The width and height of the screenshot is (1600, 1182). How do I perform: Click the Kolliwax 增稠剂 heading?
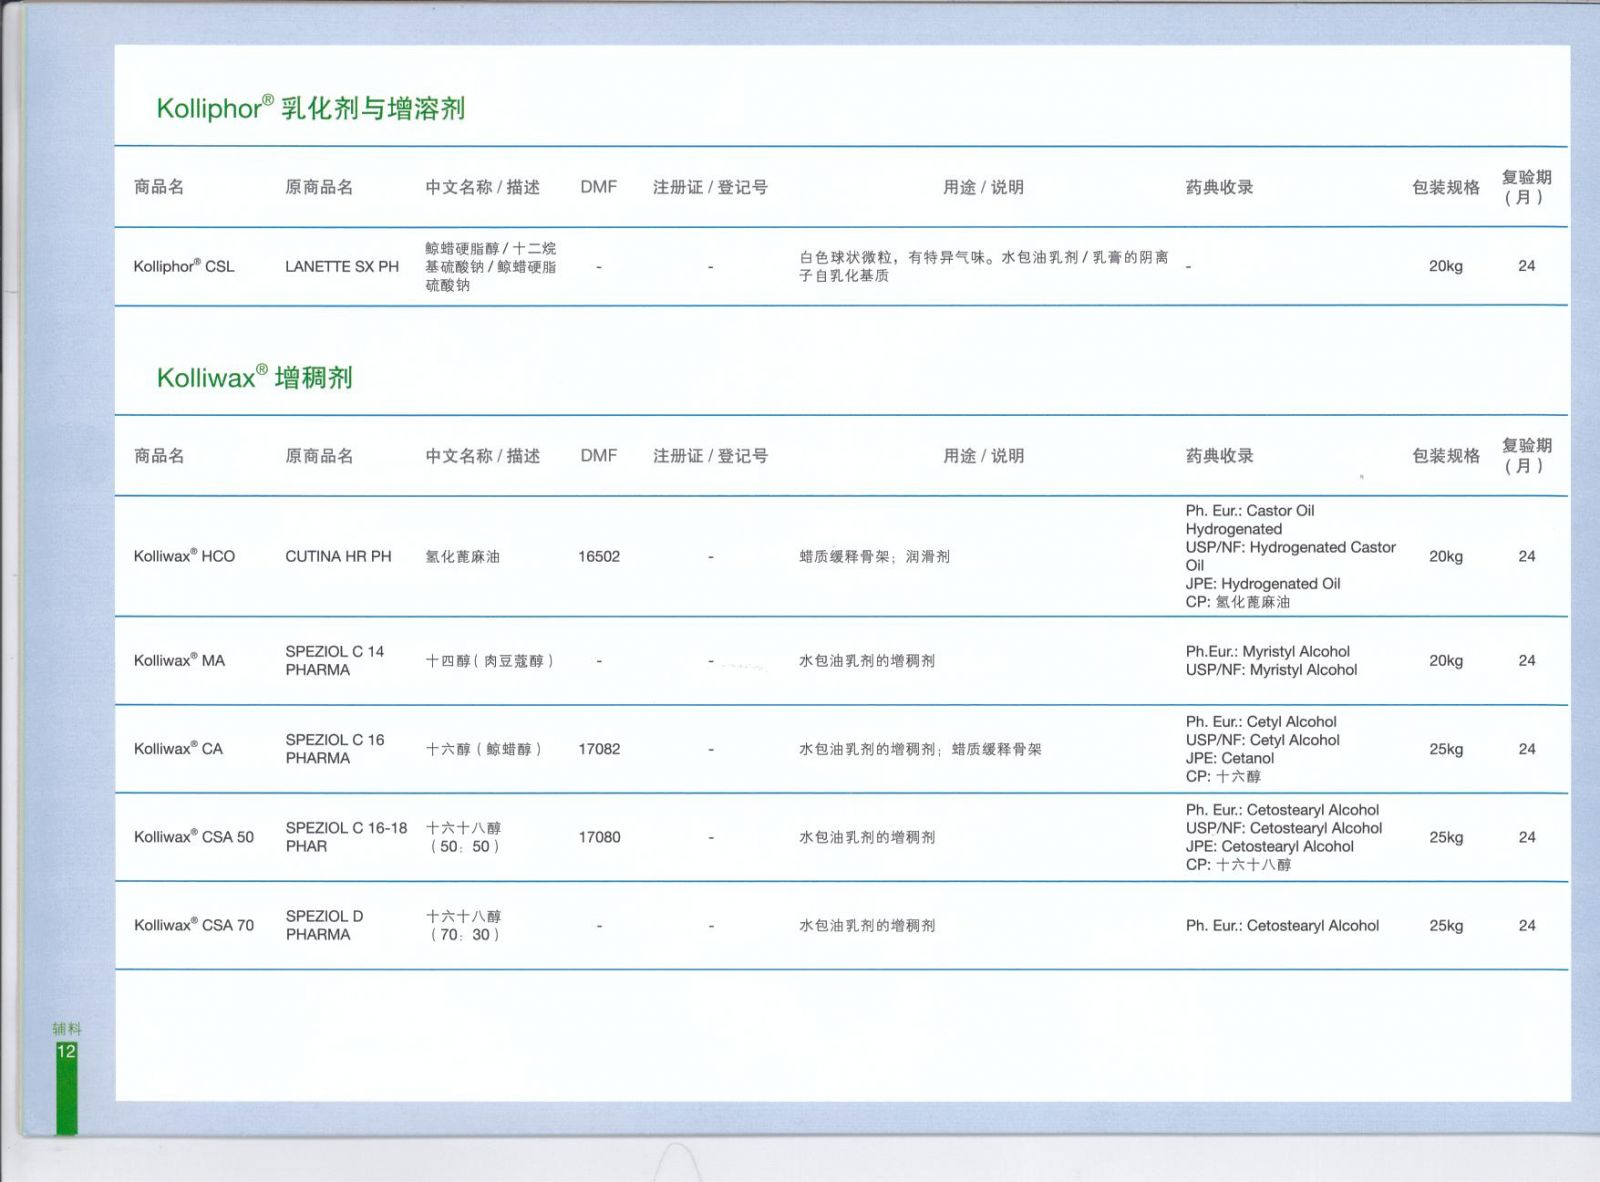click(255, 377)
